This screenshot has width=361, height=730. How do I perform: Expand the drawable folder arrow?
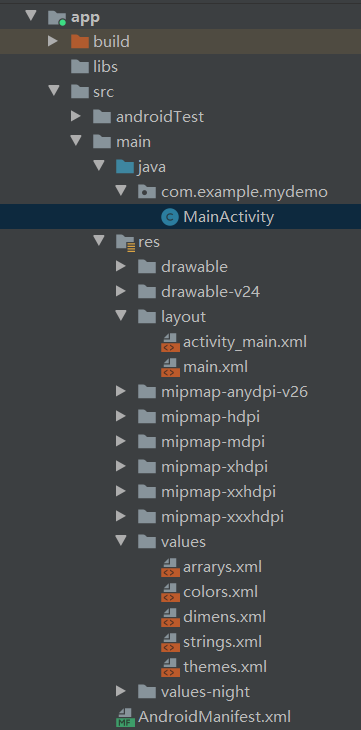tap(121, 266)
